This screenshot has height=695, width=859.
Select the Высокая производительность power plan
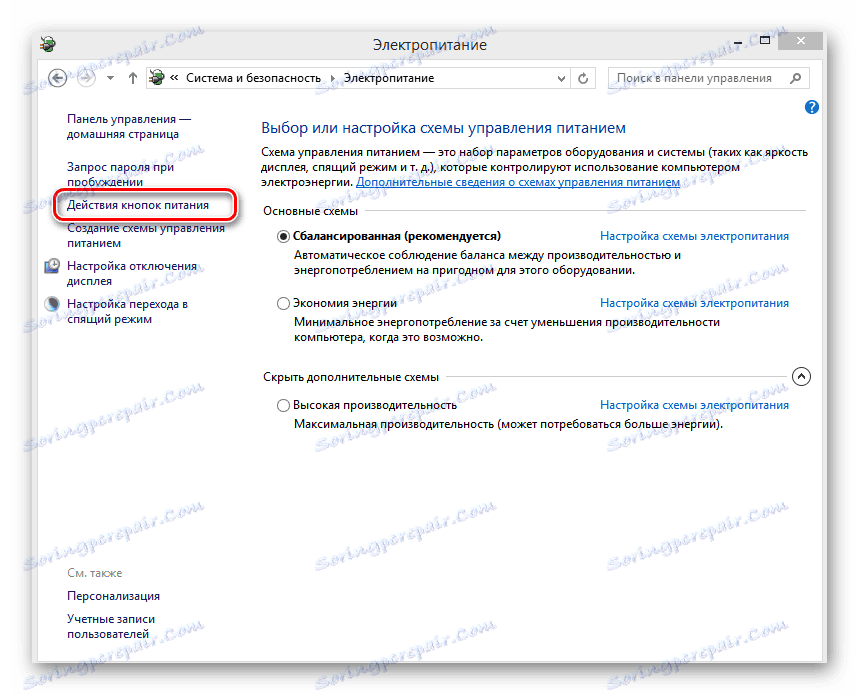point(283,405)
